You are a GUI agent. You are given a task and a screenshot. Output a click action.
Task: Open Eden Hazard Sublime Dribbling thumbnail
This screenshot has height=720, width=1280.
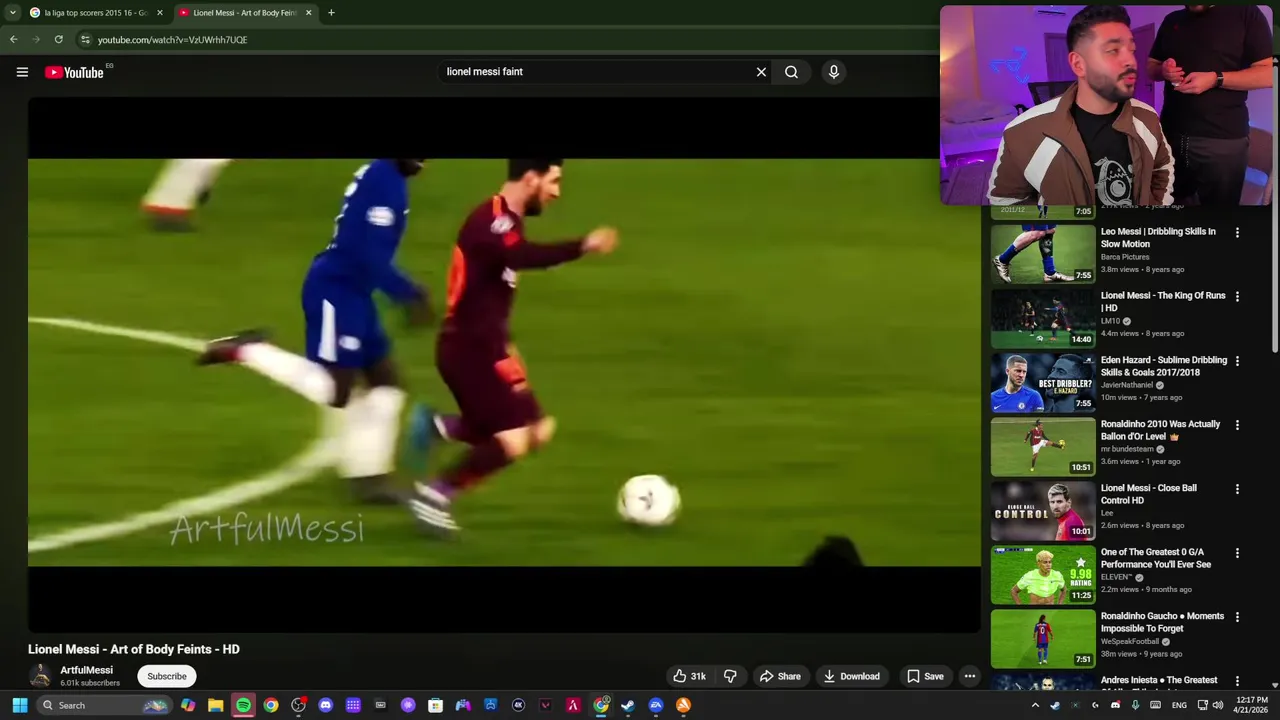[x=1043, y=382]
